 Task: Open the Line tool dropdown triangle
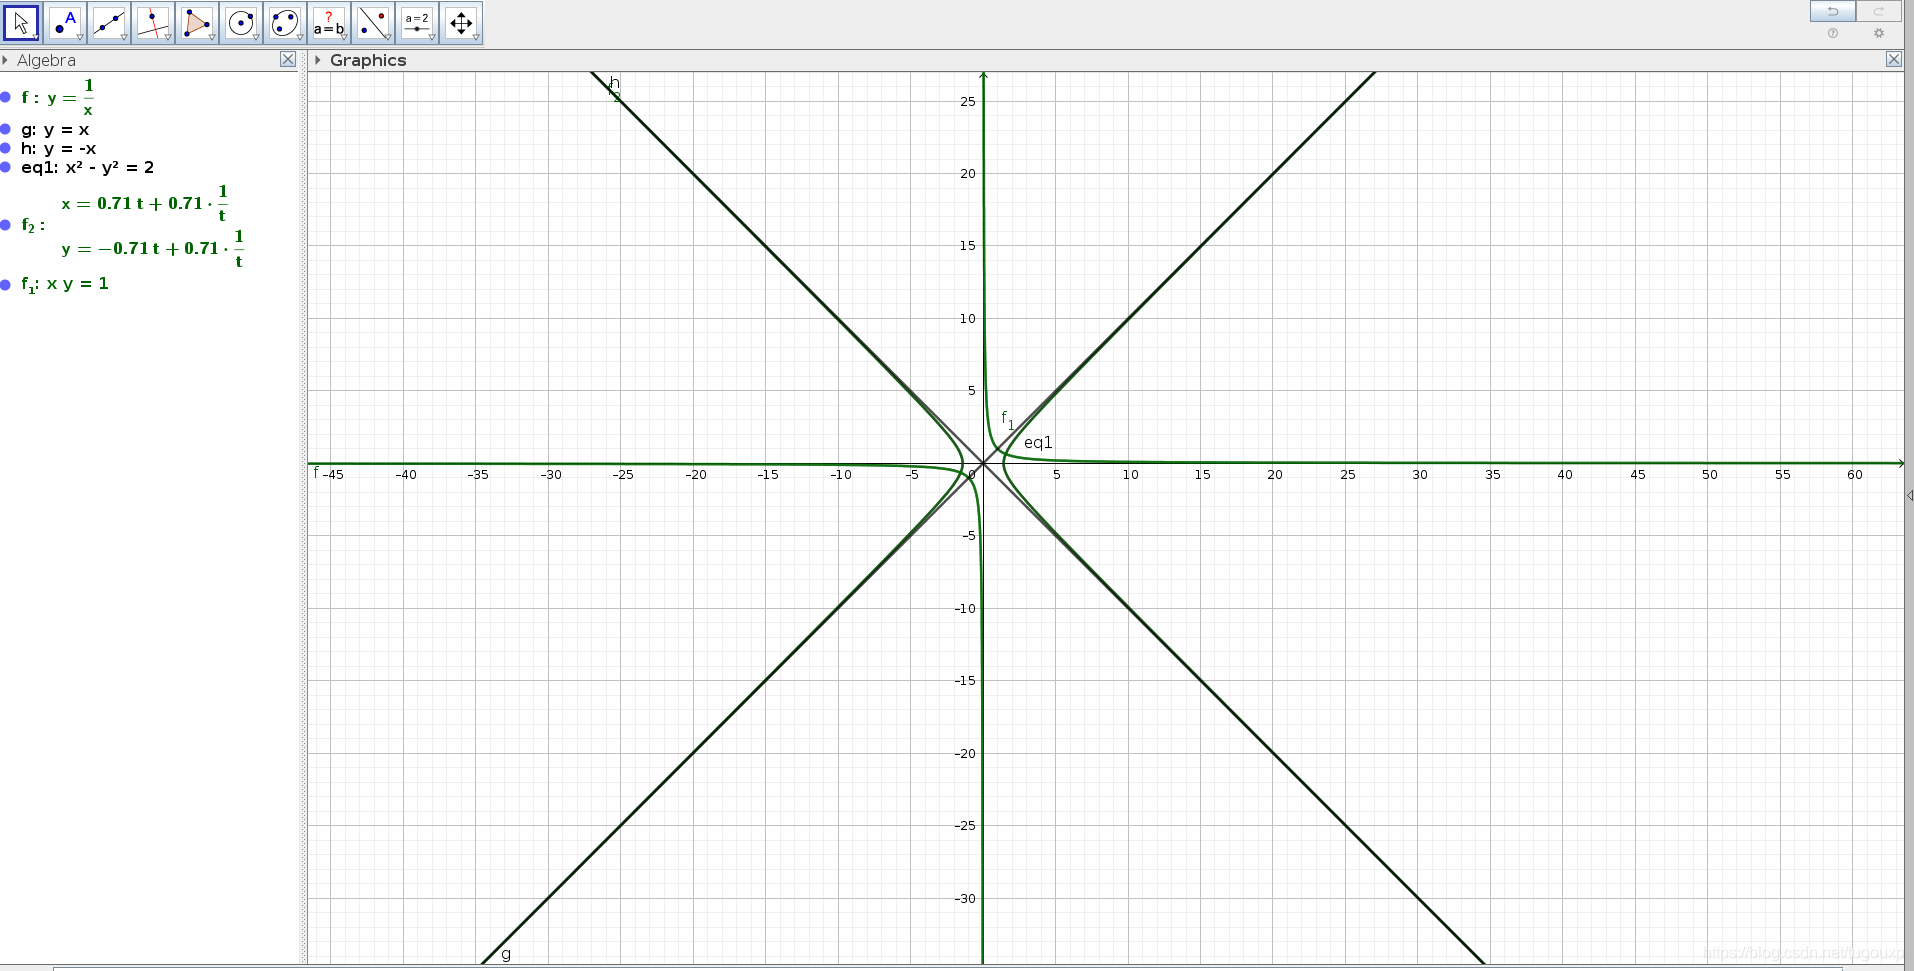[x=124, y=38]
